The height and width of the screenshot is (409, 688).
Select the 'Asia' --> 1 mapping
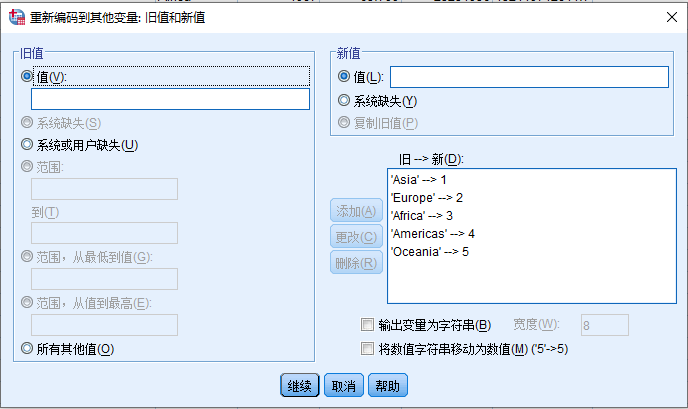419,180
